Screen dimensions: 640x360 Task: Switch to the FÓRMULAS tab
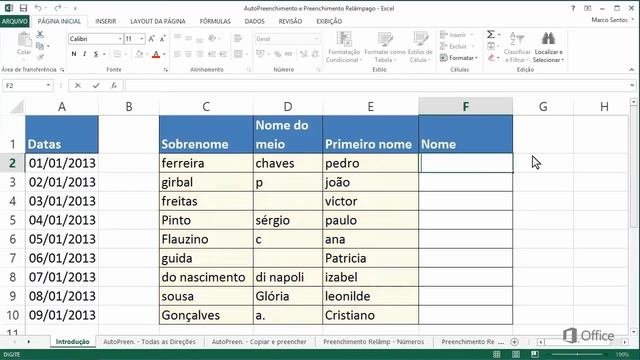pos(215,21)
